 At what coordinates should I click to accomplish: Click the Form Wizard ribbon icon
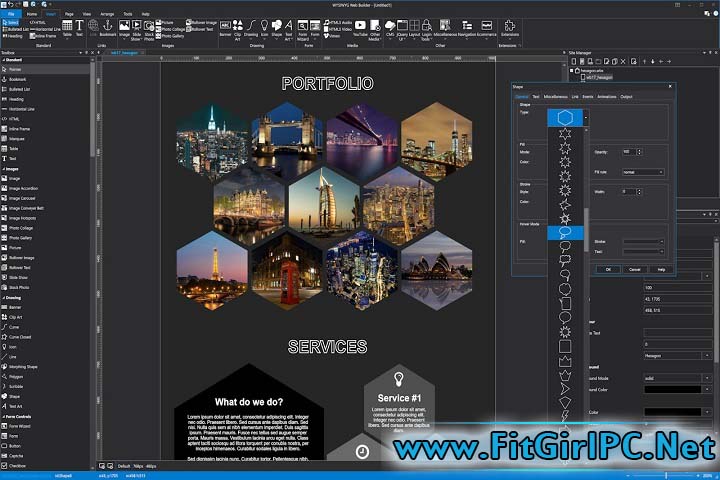click(x=302, y=27)
